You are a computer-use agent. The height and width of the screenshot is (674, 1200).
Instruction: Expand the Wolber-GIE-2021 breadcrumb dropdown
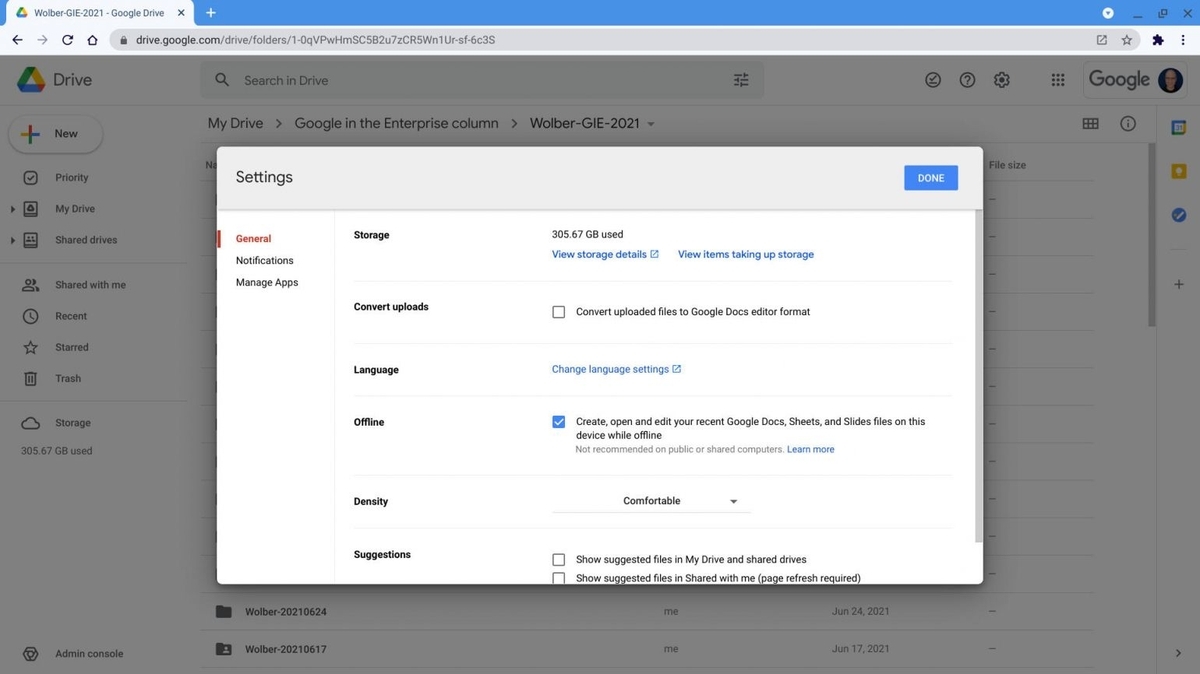click(650, 123)
